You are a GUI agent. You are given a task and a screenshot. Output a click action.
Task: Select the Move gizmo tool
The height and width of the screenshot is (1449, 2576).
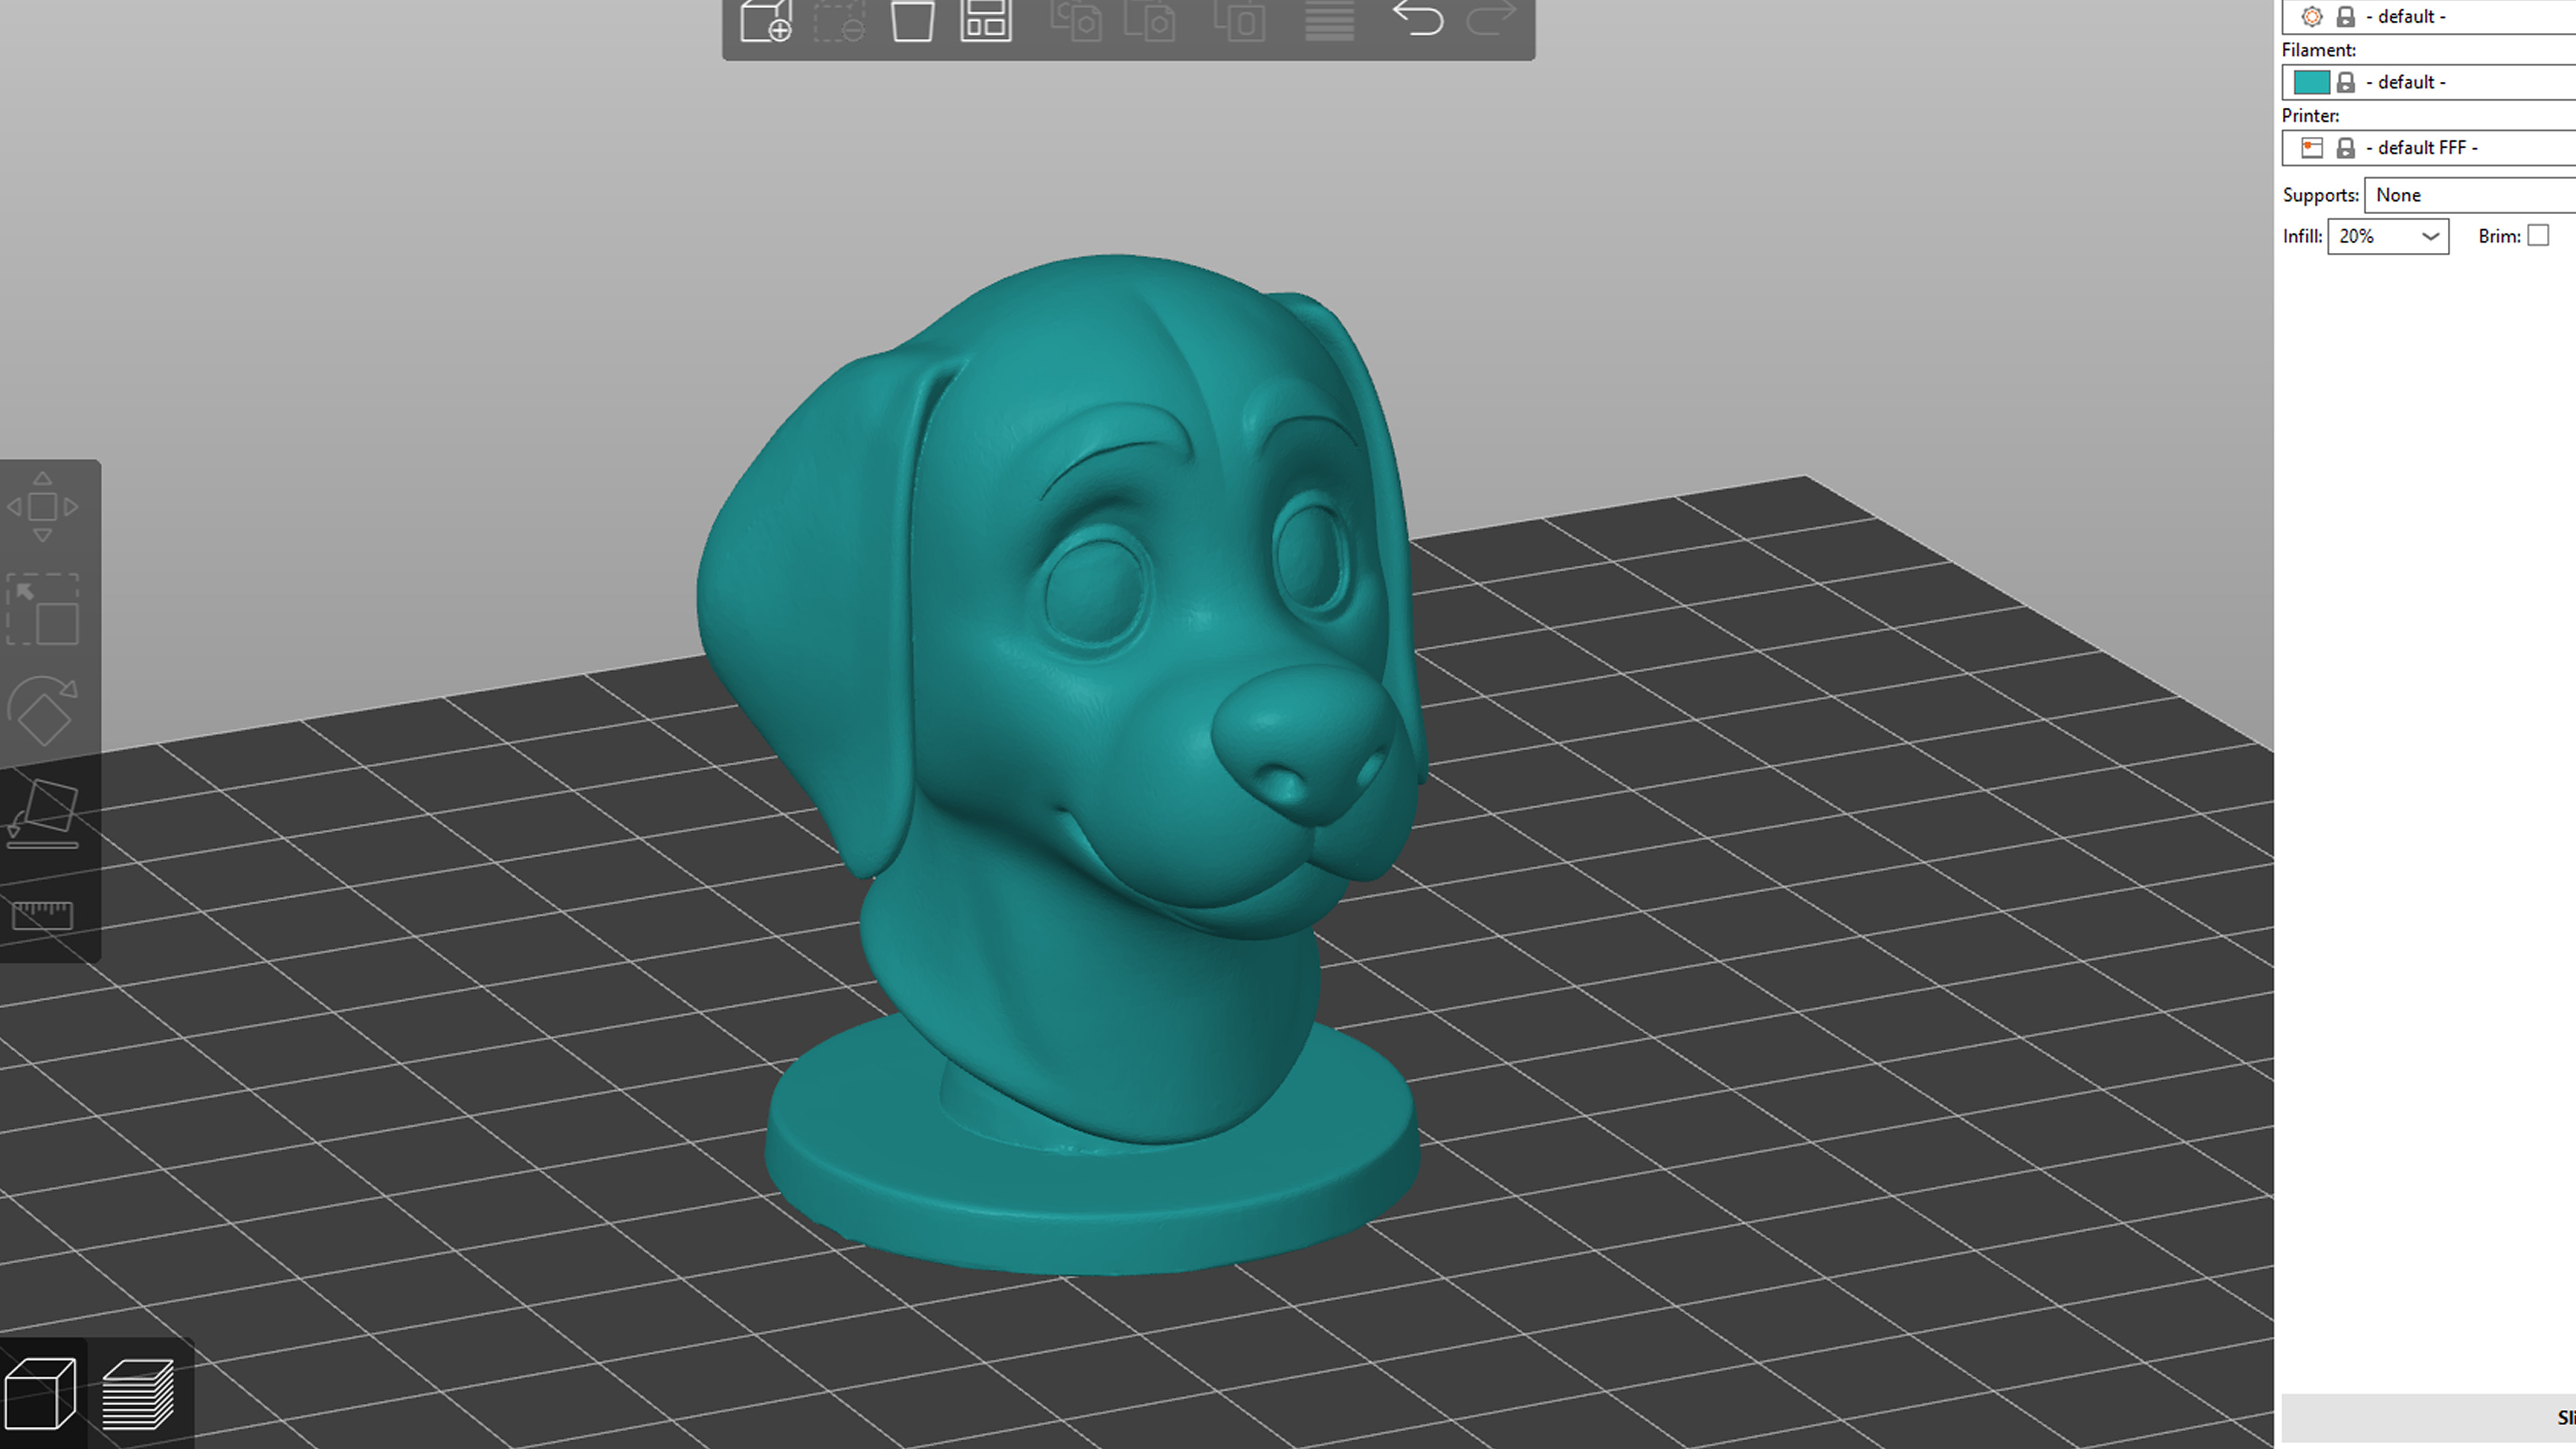(42, 507)
